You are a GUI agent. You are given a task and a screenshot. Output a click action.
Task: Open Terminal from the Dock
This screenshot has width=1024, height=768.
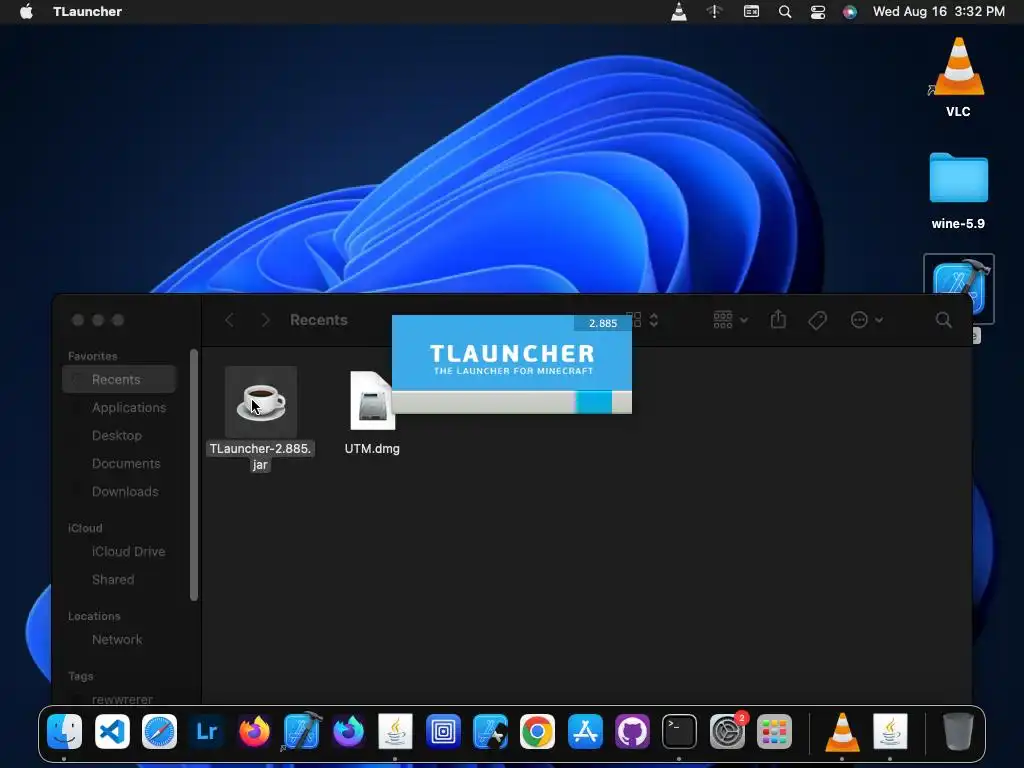(679, 731)
